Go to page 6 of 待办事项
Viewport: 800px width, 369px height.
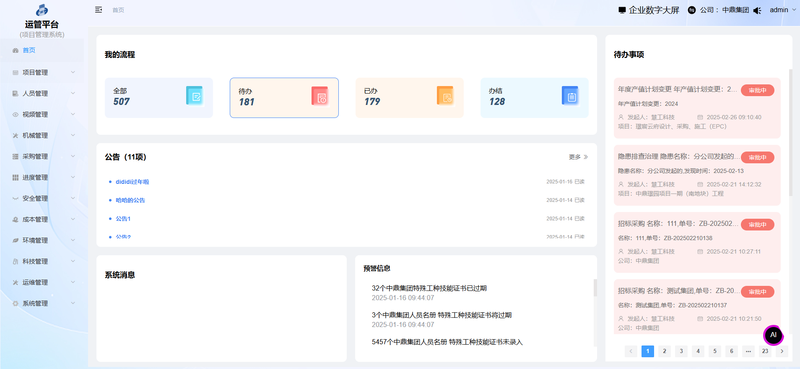pyautogui.click(x=731, y=351)
